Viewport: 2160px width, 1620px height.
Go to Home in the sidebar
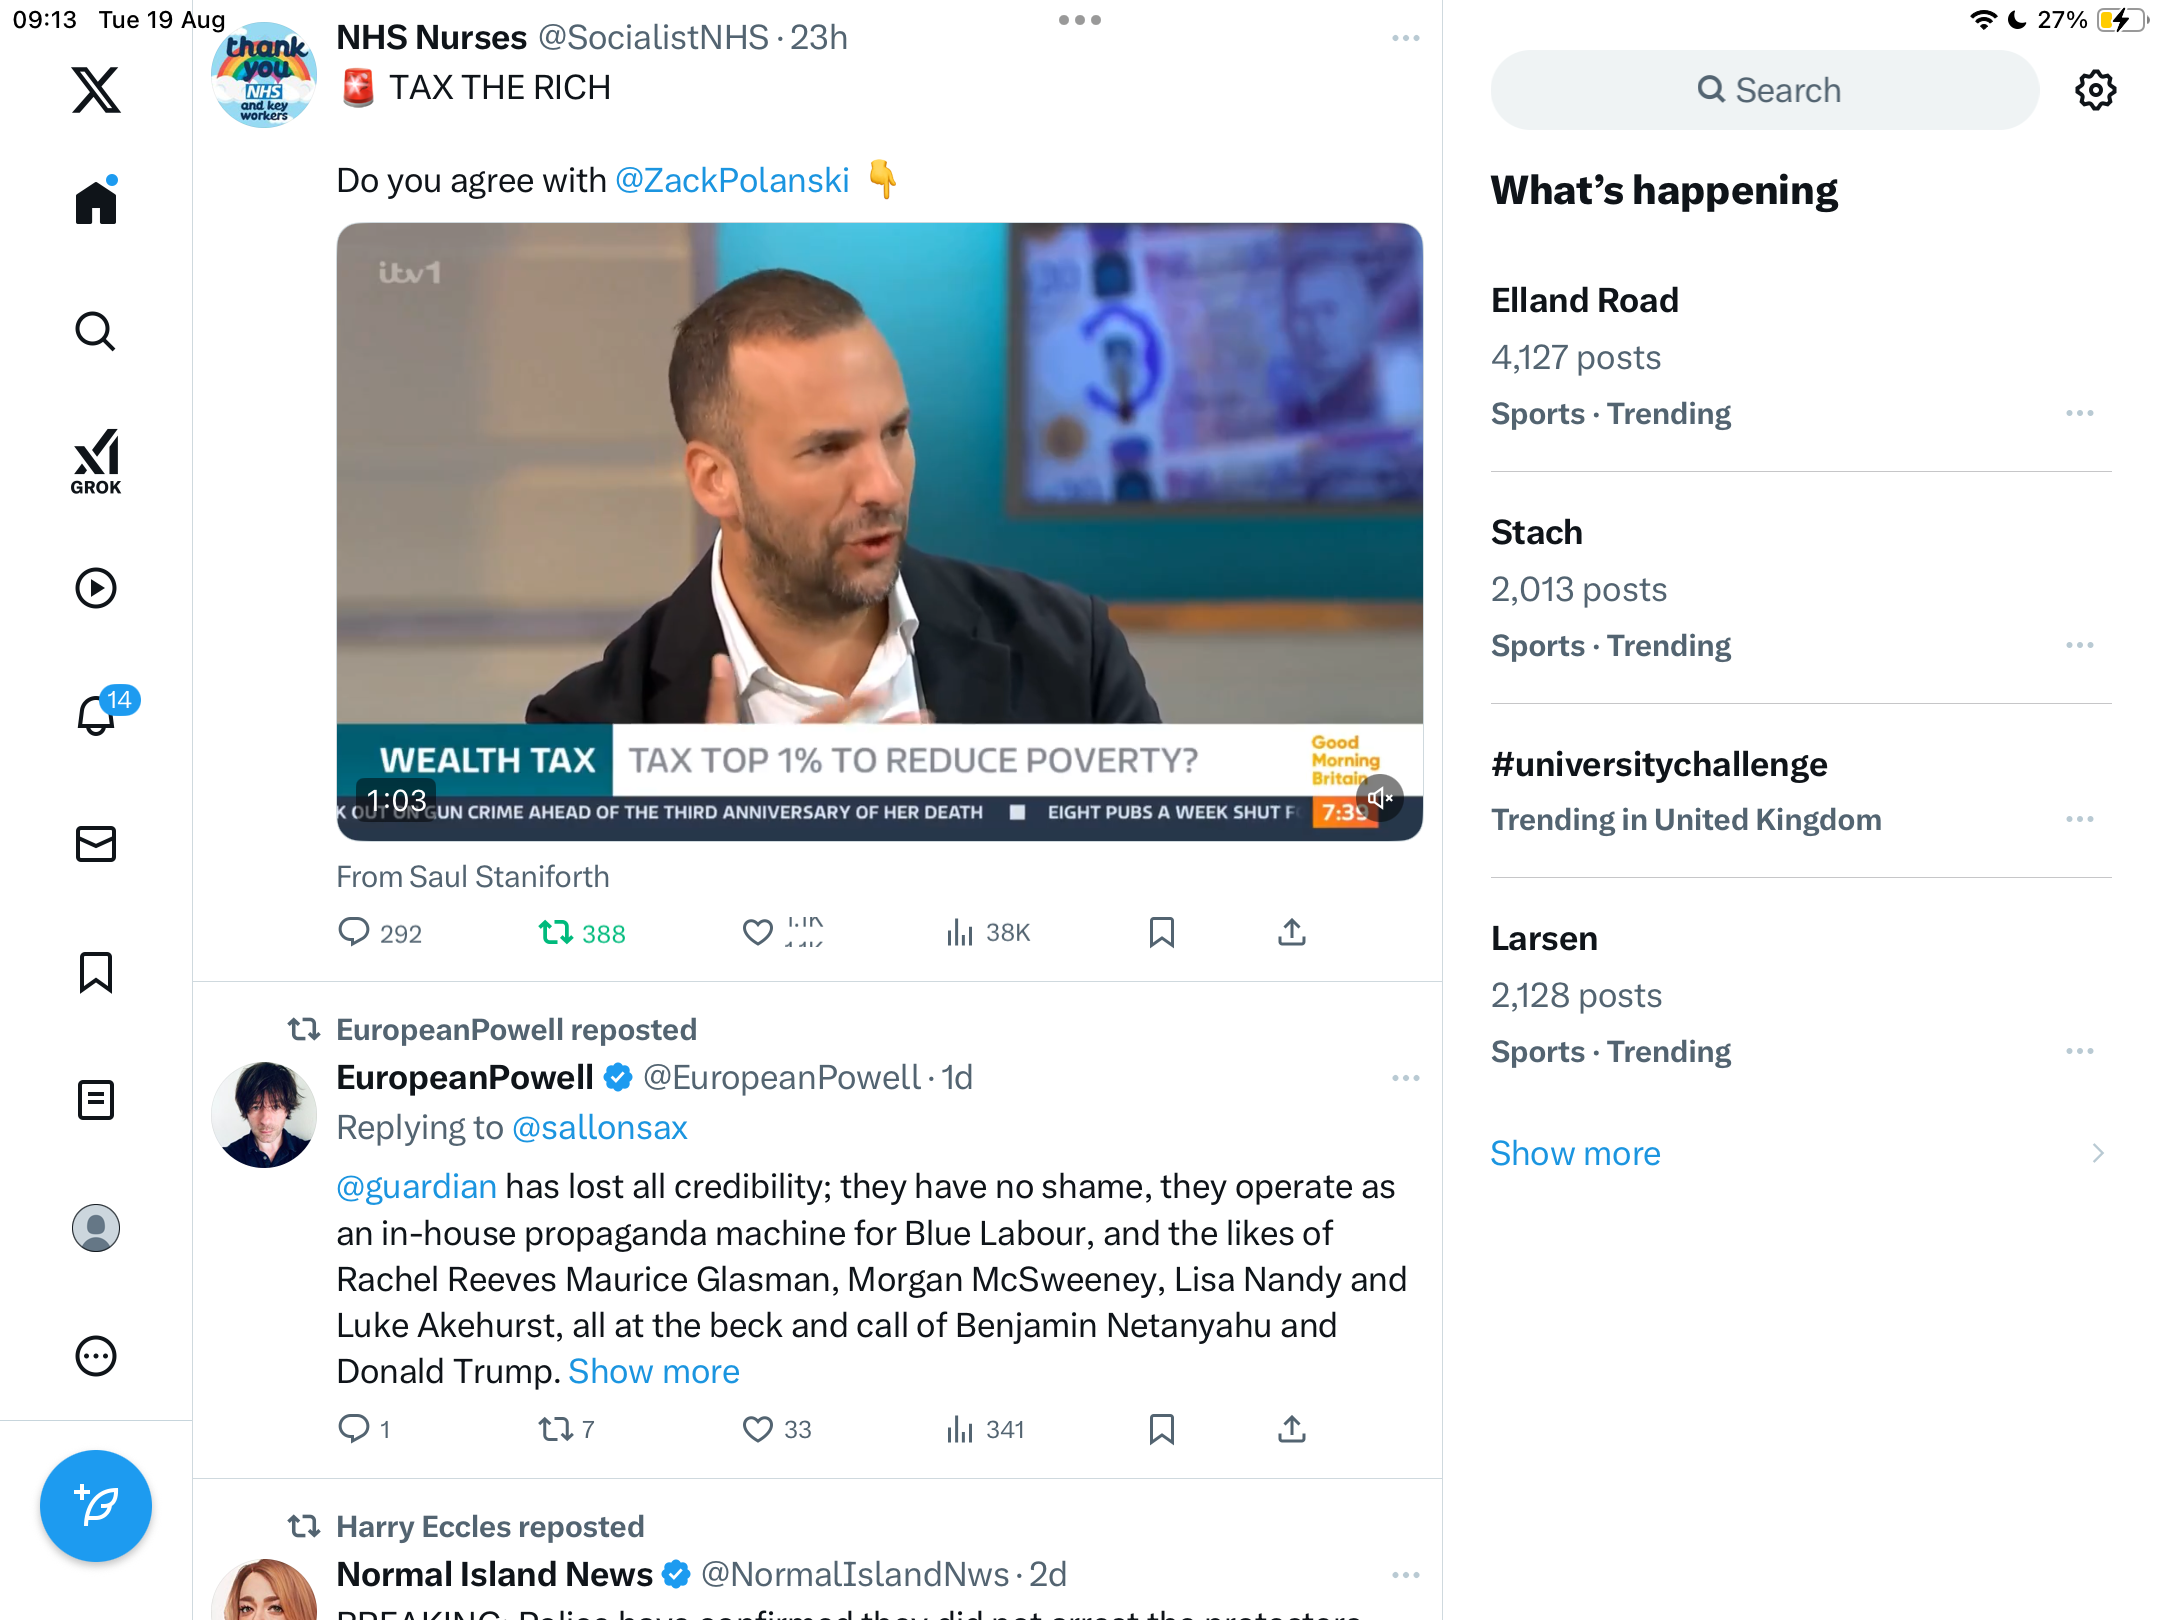click(x=96, y=202)
